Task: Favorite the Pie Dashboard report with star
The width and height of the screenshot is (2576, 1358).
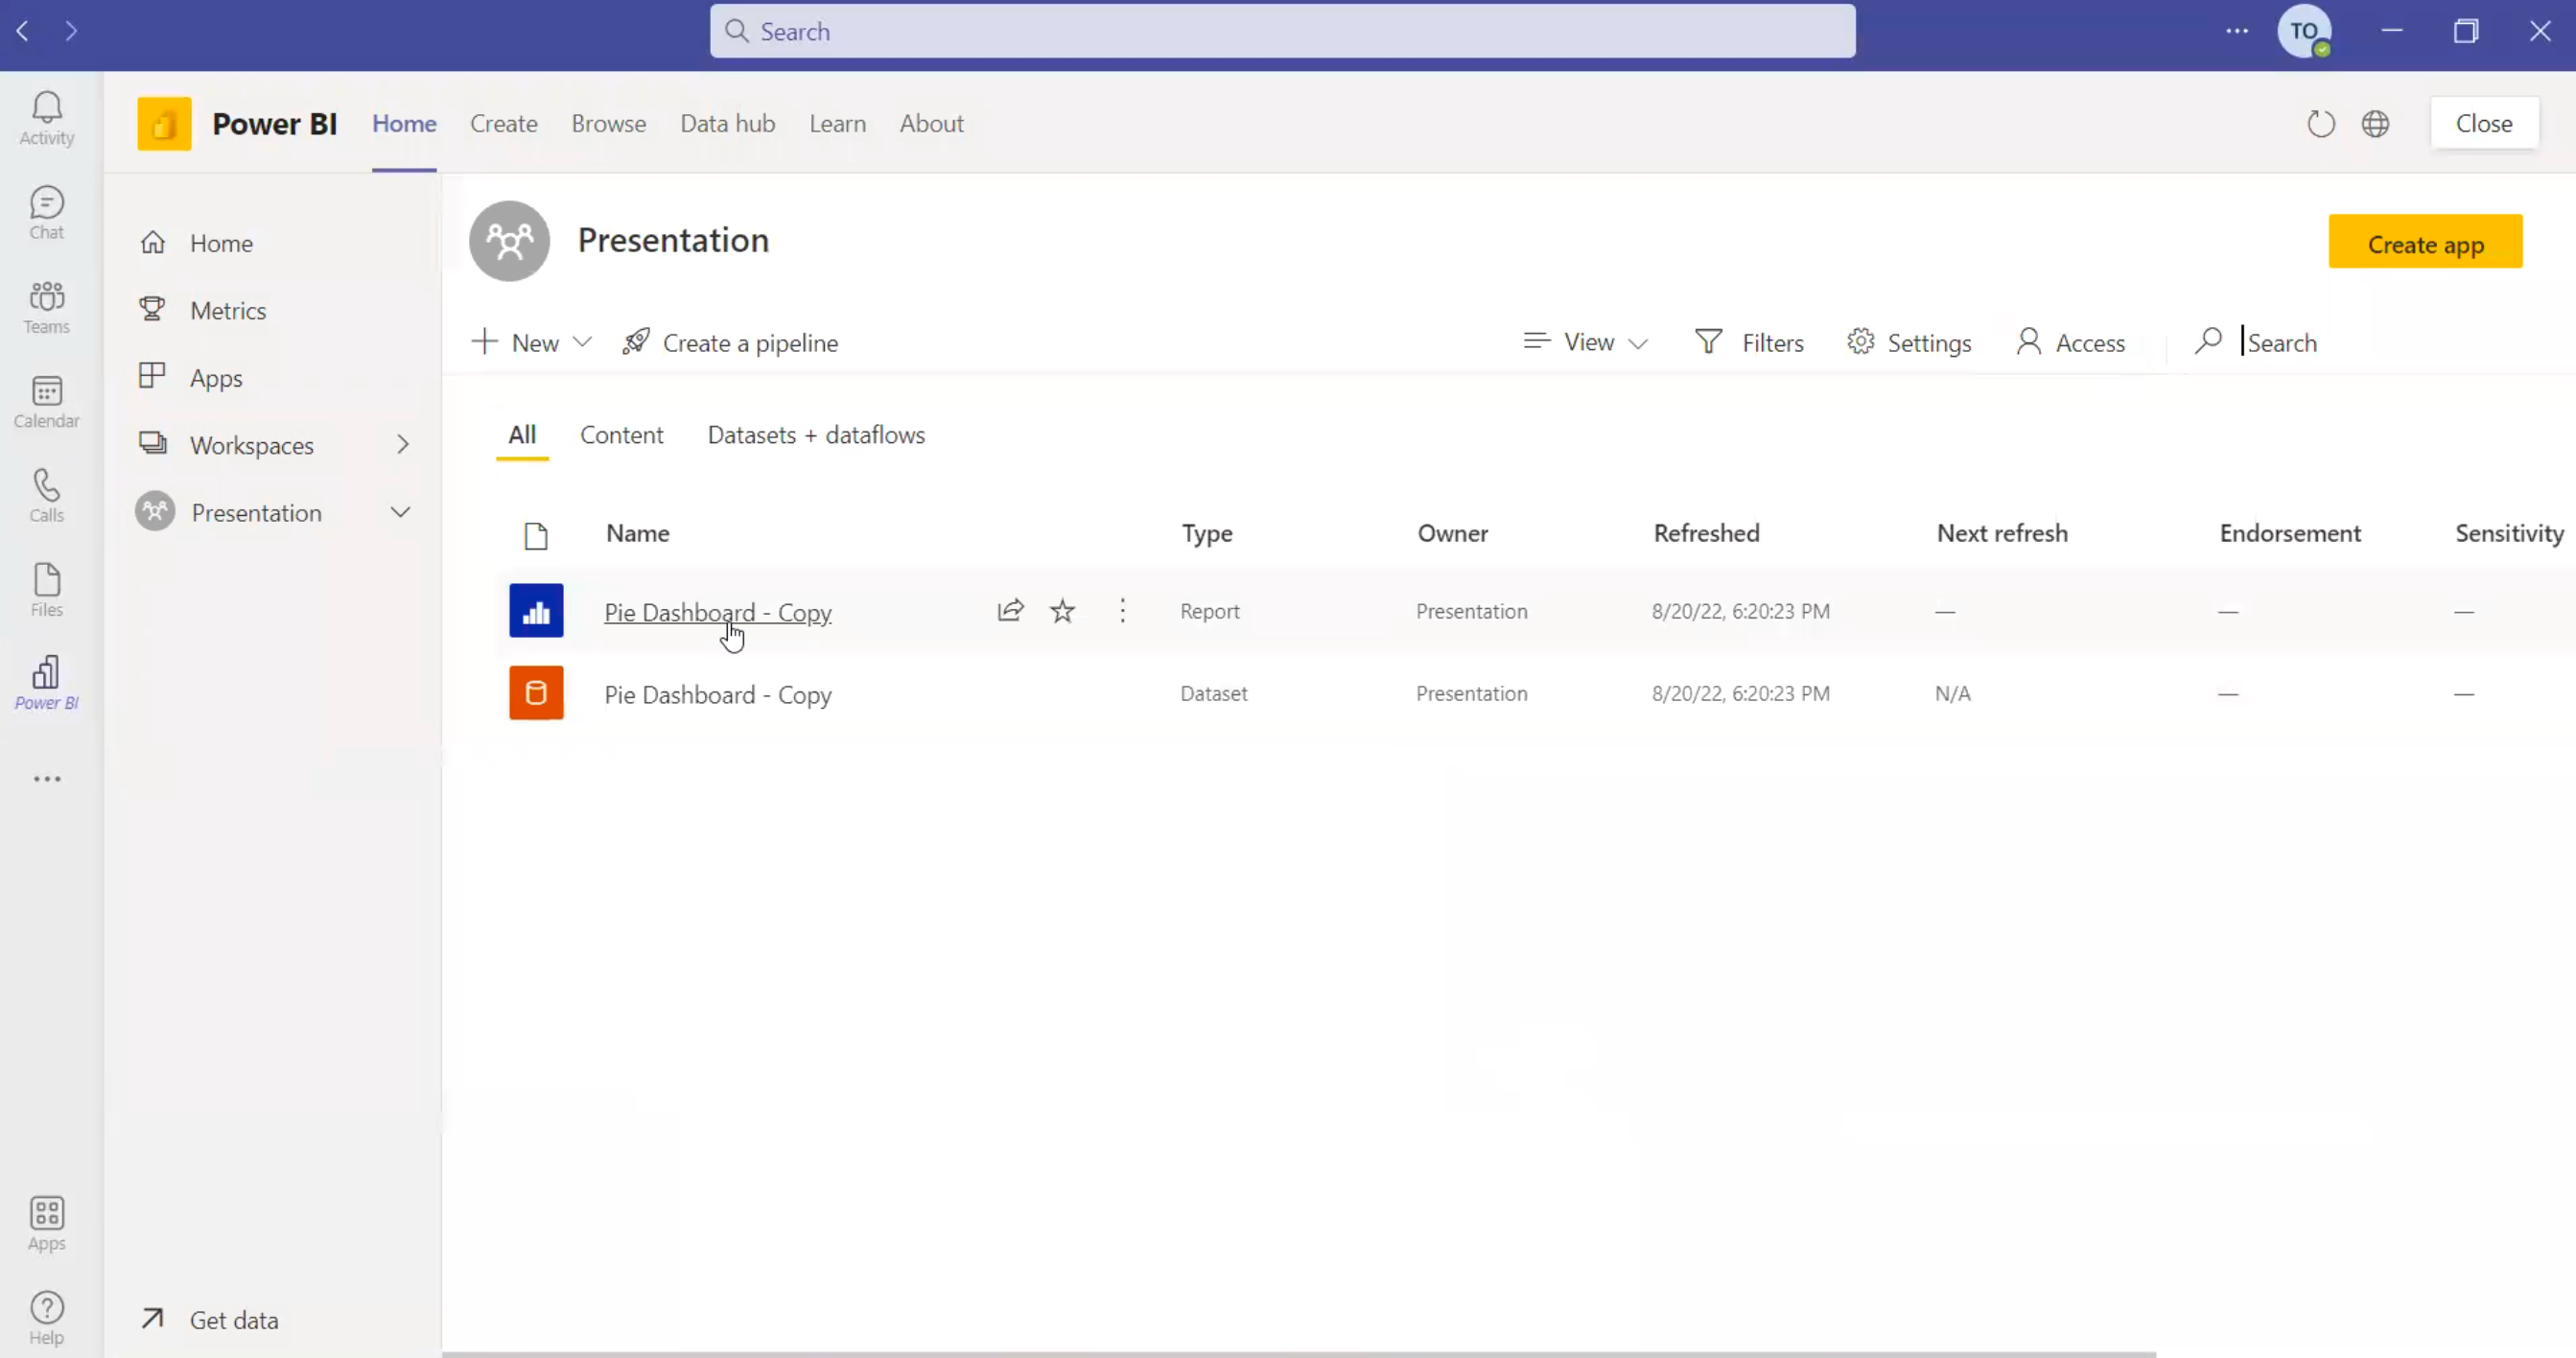Action: point(1062,610)
